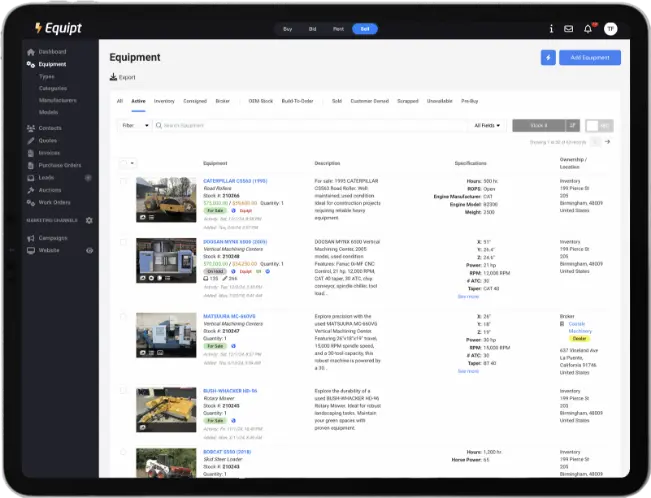Image resolution: width=651 pixels, height=498 pixels.
Task: Click the lightning bolt quick action button
Action: (548, 58)
